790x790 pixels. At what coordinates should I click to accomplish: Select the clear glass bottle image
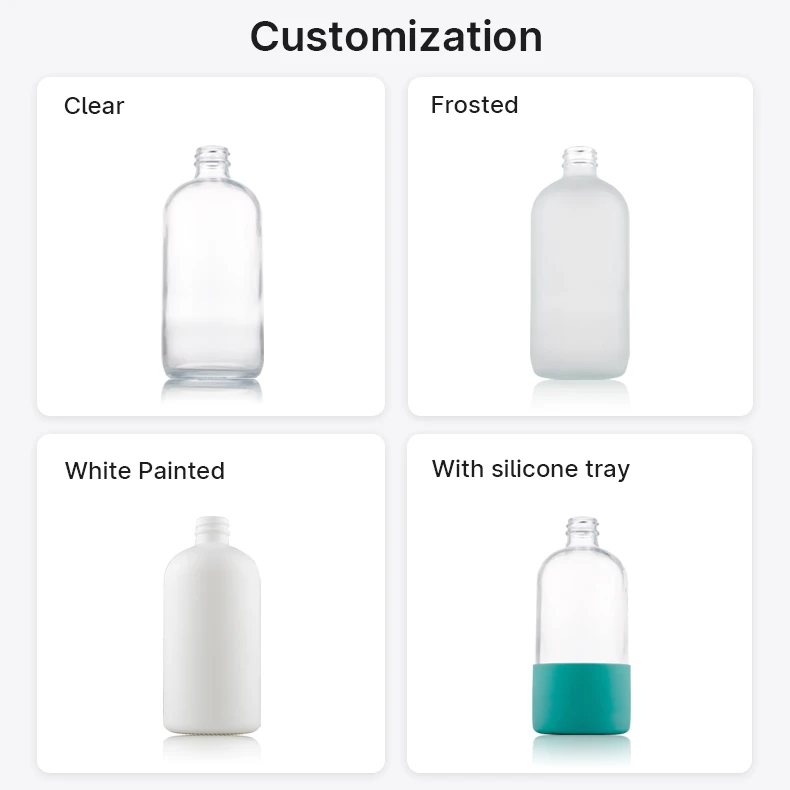coord(212,270)
